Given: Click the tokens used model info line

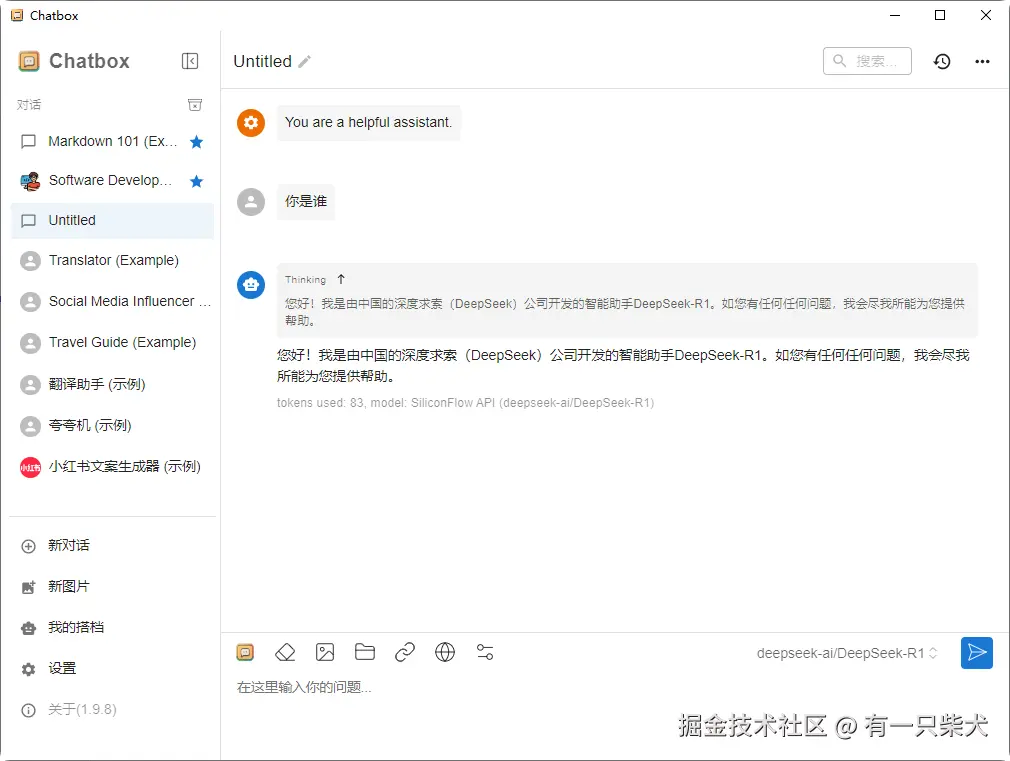Looking at the screenshot, I should pyautogui.click(x=465, y=403).
